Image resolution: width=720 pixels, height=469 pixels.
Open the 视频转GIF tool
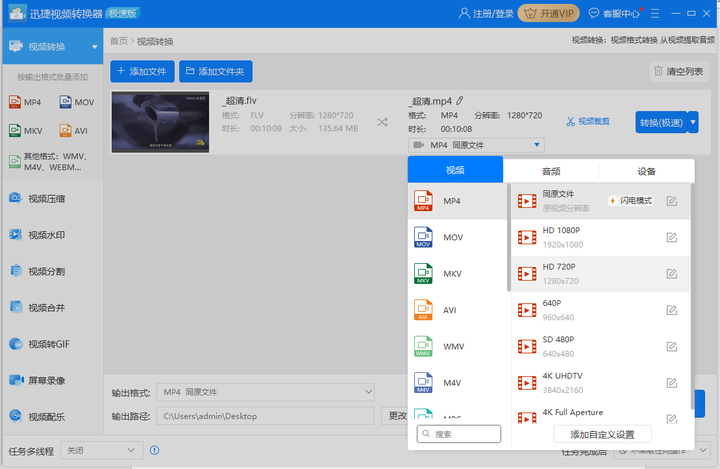click(x=39, y=344)
